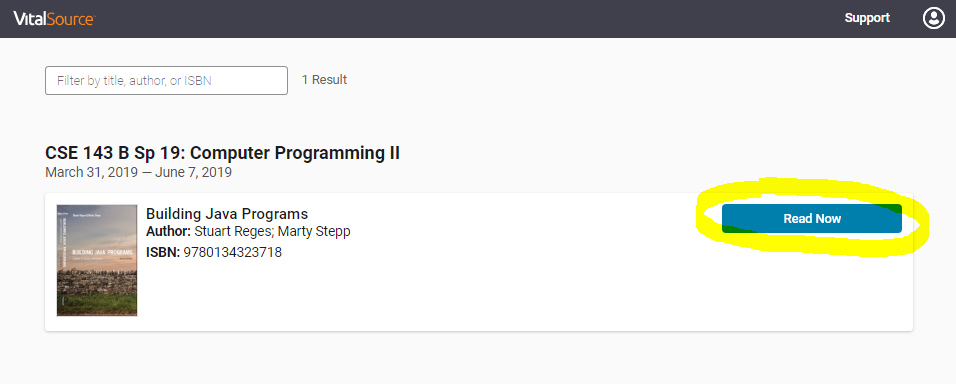Click the Read Now button
Viewport: 956px width, 384px height.
[812, 218]
